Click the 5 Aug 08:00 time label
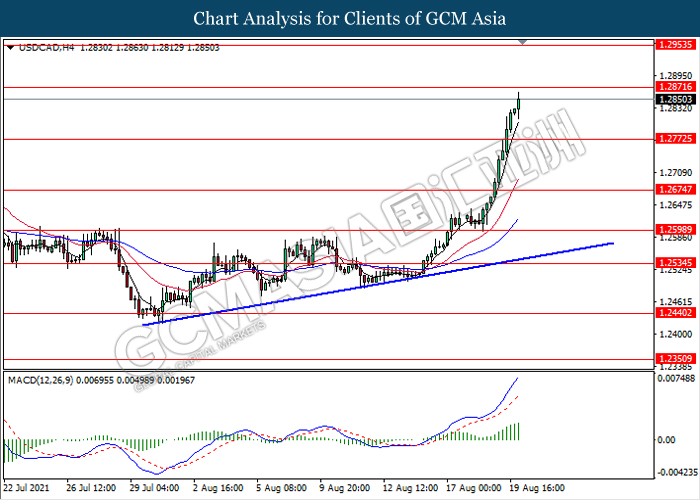 (x=282, y=488)
